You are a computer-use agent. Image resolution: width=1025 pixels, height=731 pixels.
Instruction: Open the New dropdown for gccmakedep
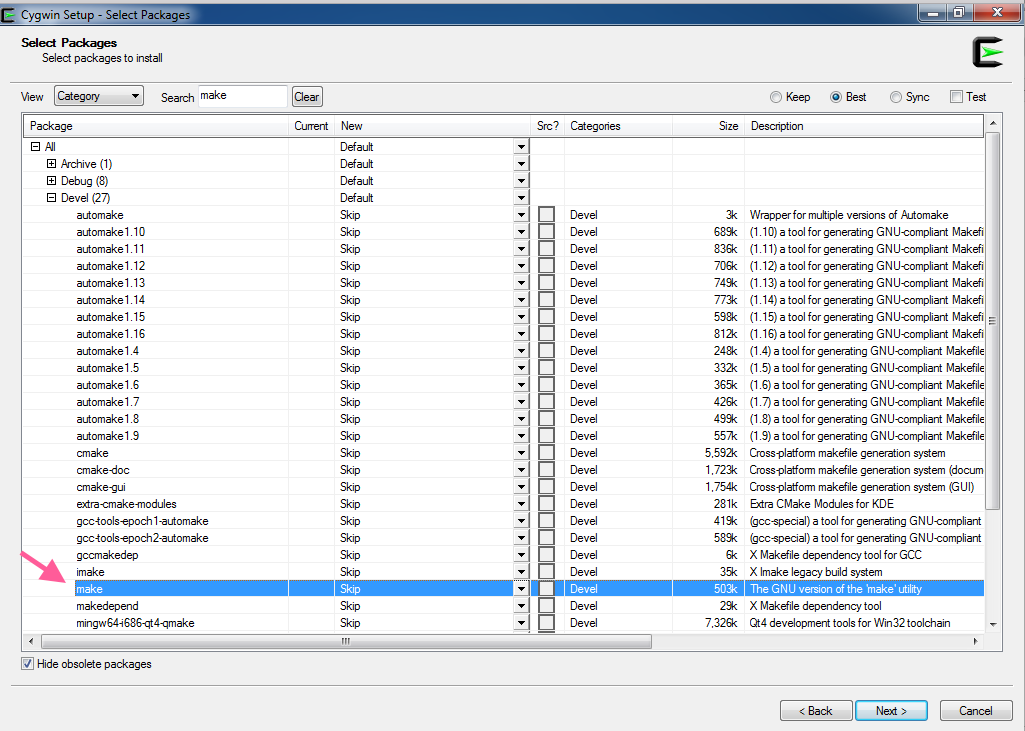(521, 554)
